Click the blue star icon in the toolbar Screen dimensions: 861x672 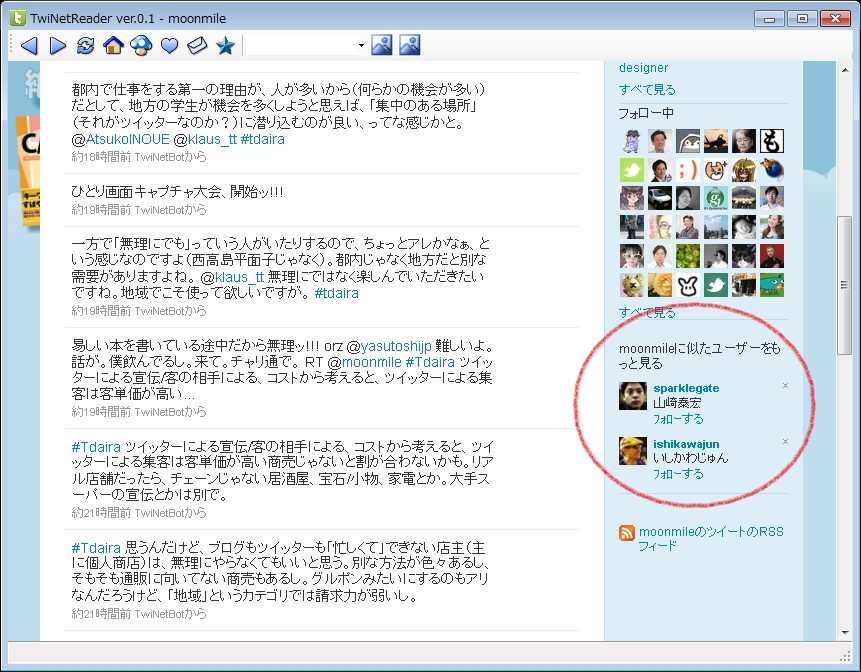click(225, 45)
